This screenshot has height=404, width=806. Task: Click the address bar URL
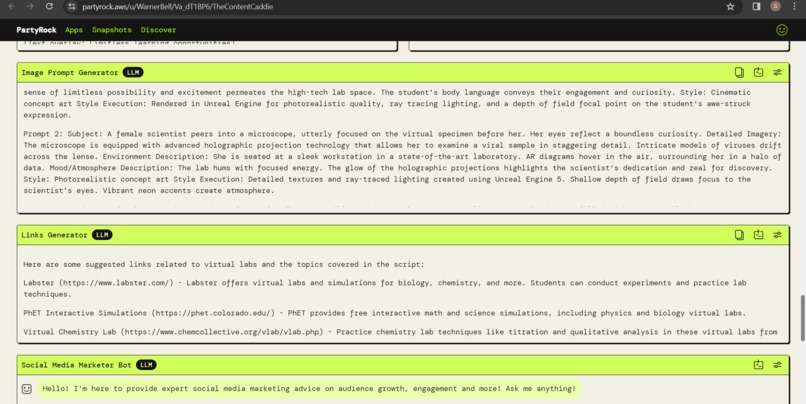[177, 7]
